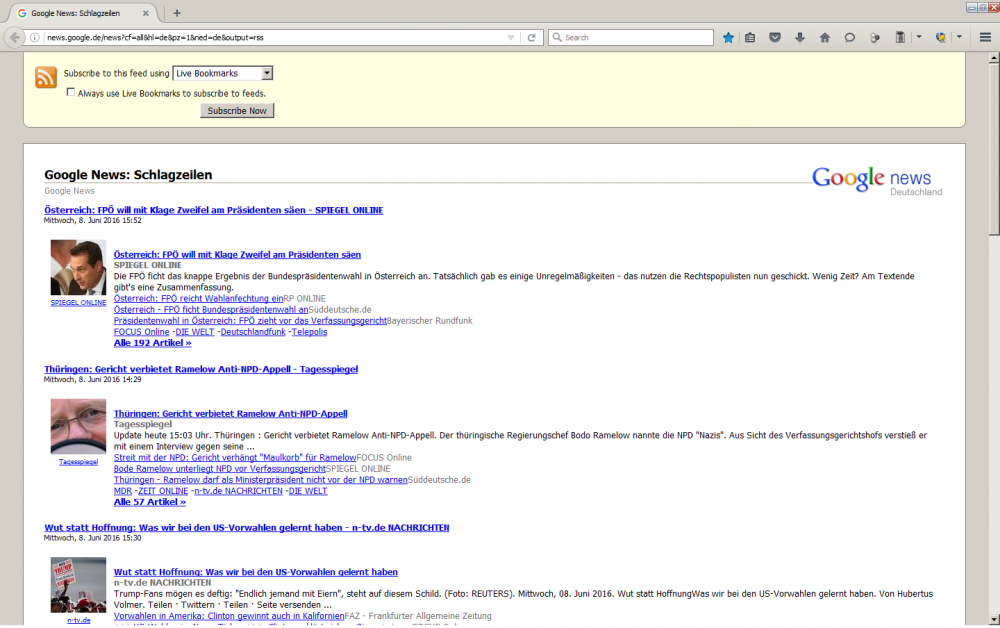1000x628 pixels.
Task: Click the Ramelow article thumbnail
Action: (78, 427)
